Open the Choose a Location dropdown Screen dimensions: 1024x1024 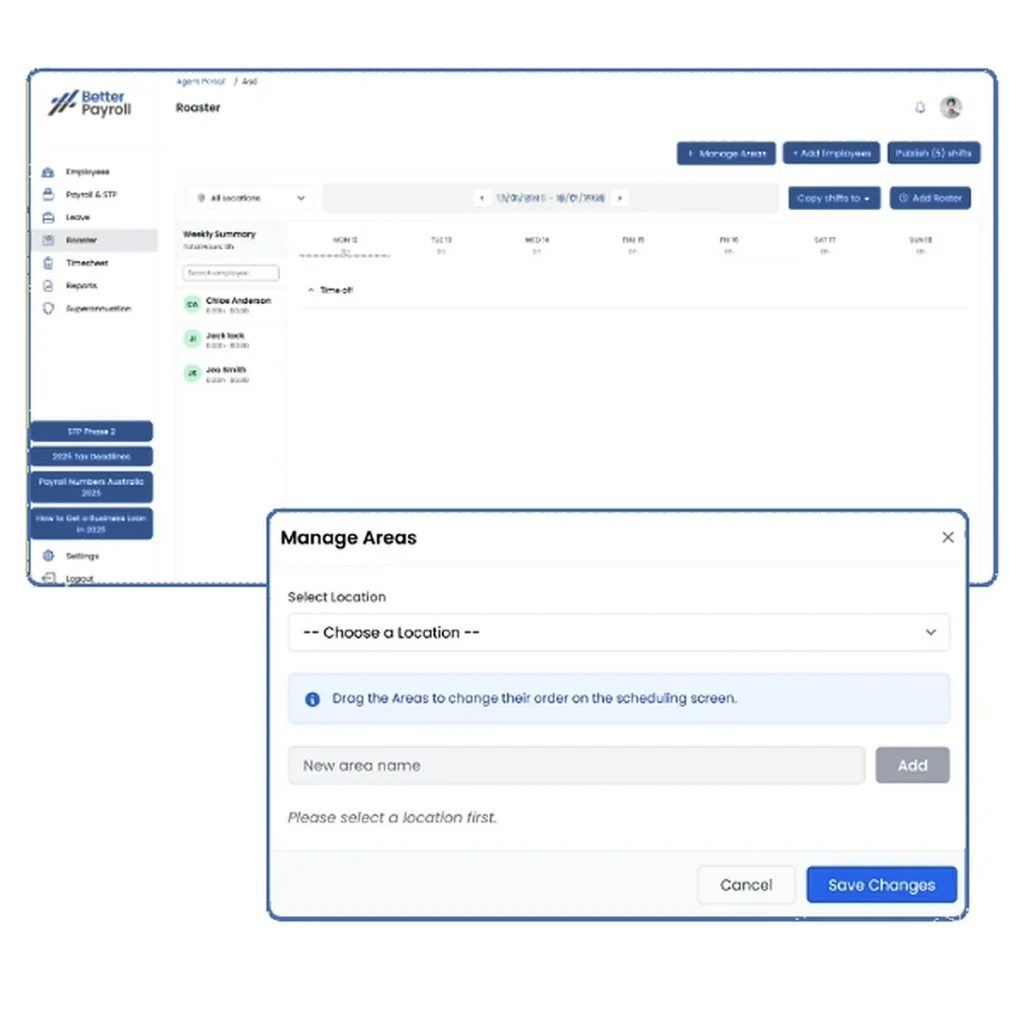[618, 632]
